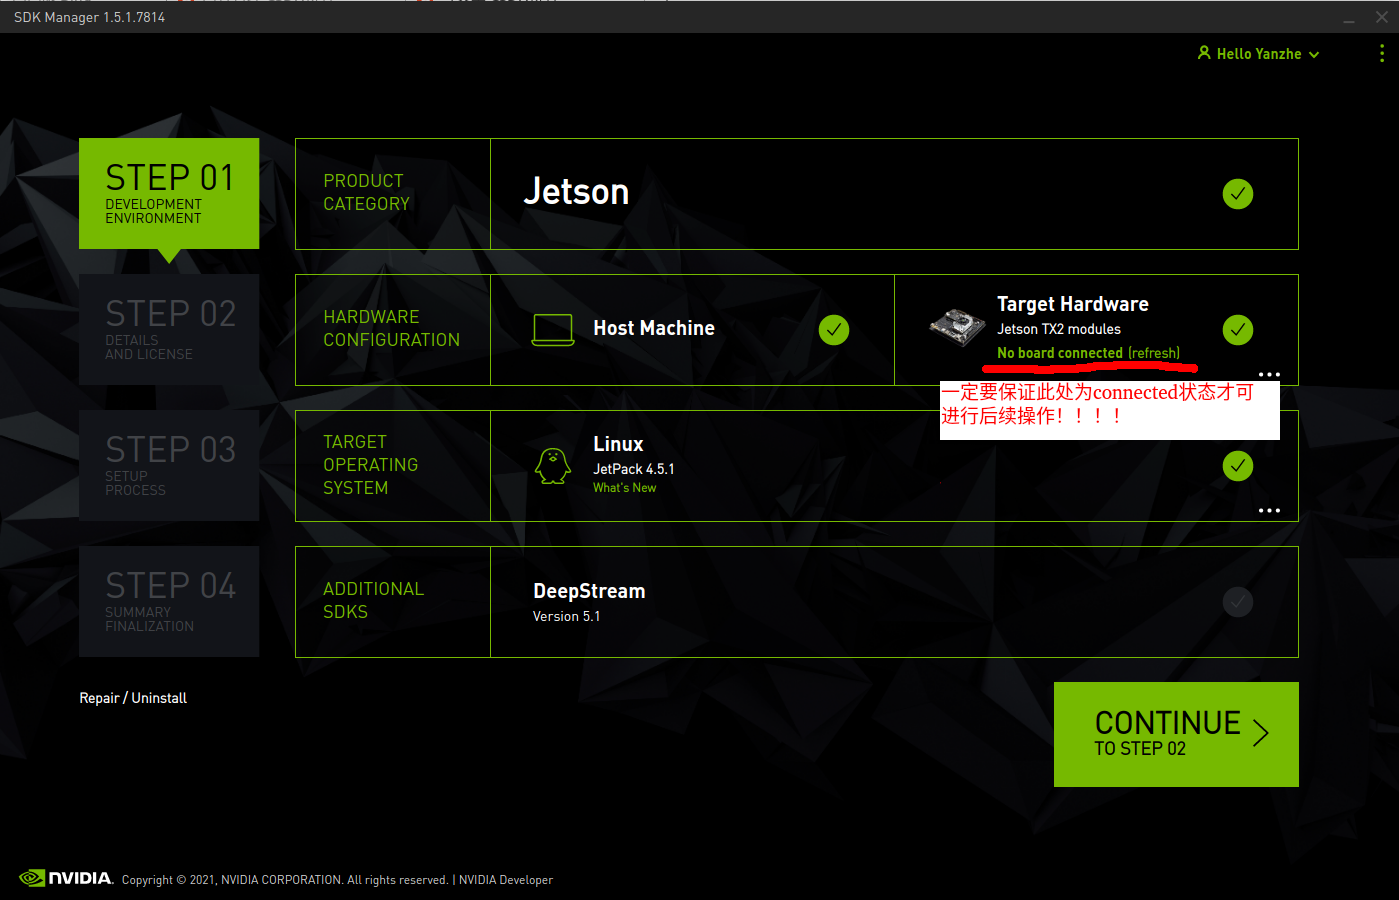Click the Jetson TX2 board image
The width and height of the screenshot is (1399, 900).
pyautogui.click(x=957, y=327)
